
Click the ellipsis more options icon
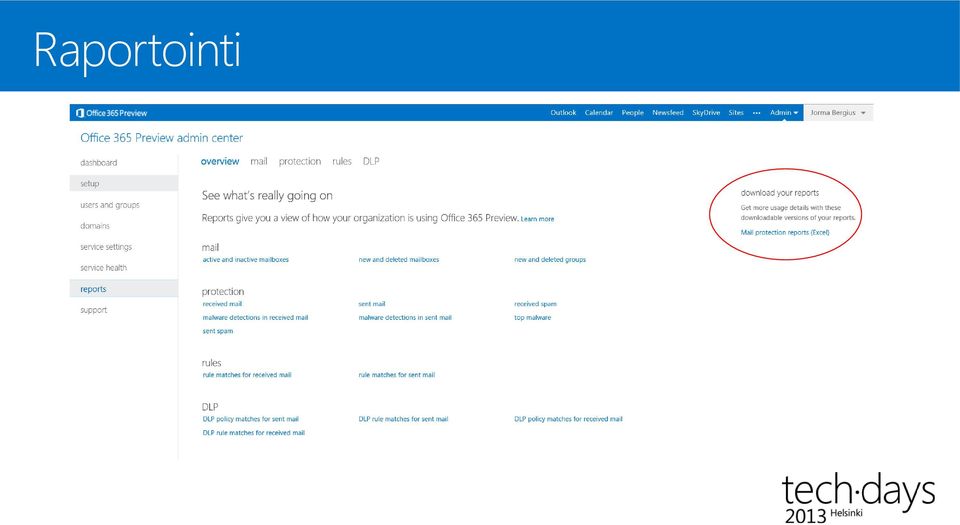[x=757, y=113]
